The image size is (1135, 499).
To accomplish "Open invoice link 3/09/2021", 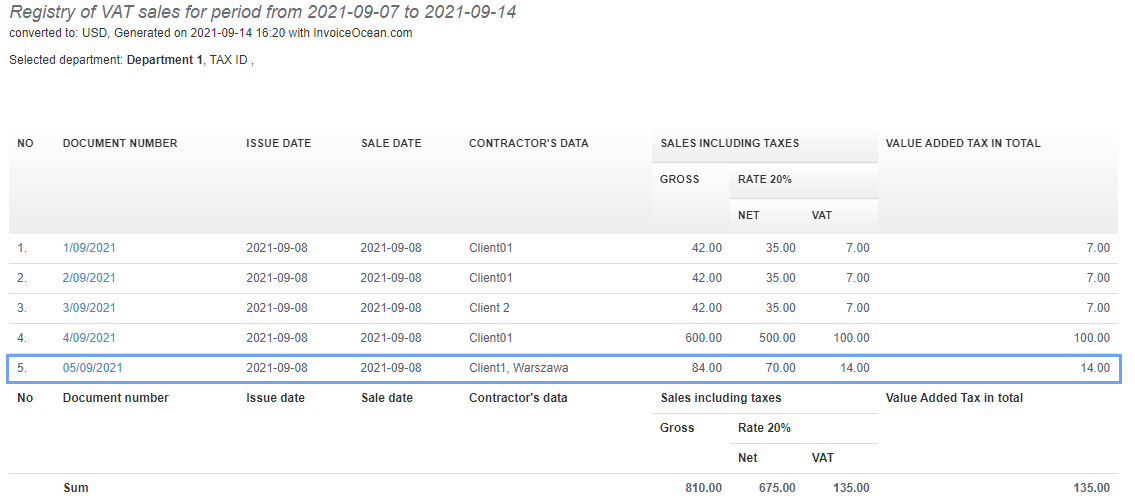I will [x=89, y=308].
